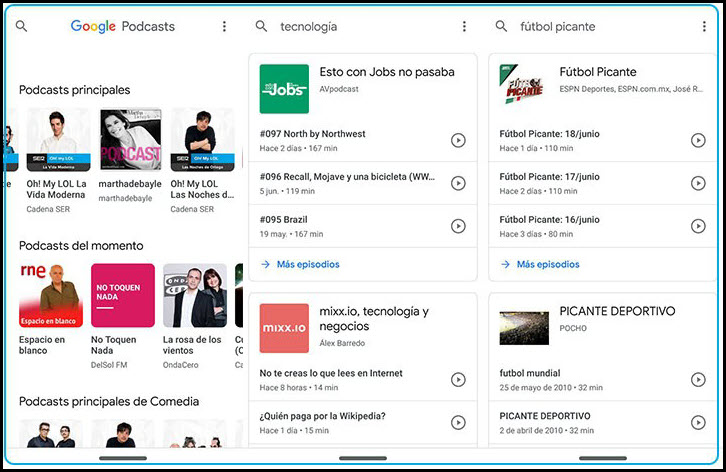Play 'futbol mundial' episode from PICANTE DEPORTIVO
Screen dimensions: 726x472
pyautogui.click(x=698, y=379)
